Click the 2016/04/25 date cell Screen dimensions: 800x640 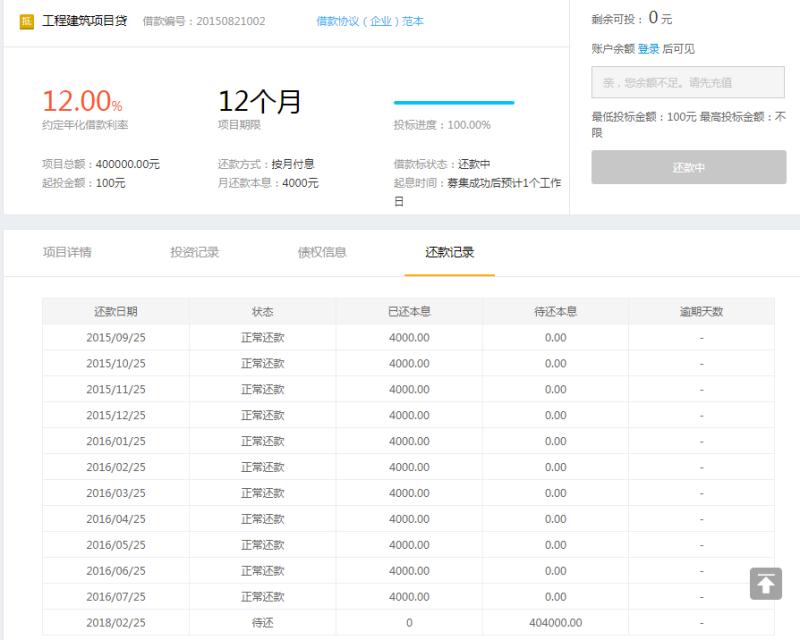coord(116,519)
